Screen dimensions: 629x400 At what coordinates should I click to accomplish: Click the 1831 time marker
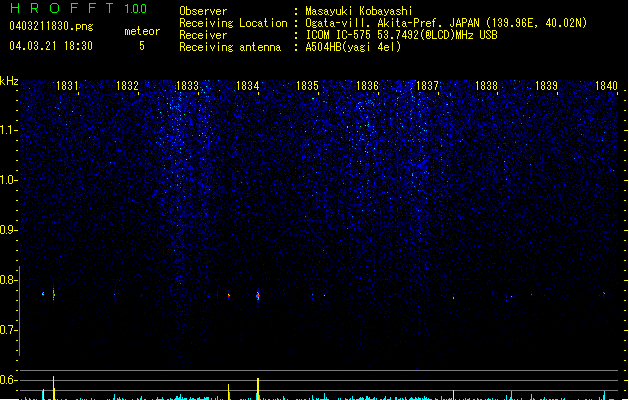point(67,86)
